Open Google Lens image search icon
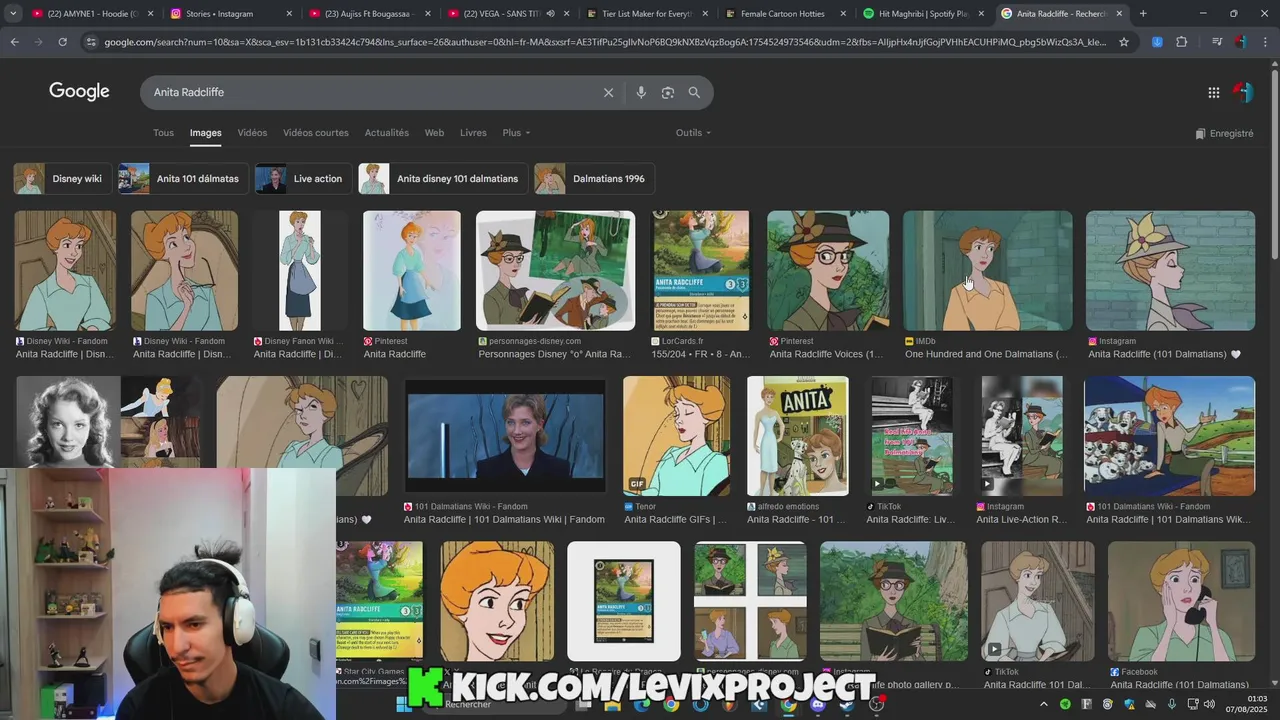The image size is (1280, 720). coord(668,92)
